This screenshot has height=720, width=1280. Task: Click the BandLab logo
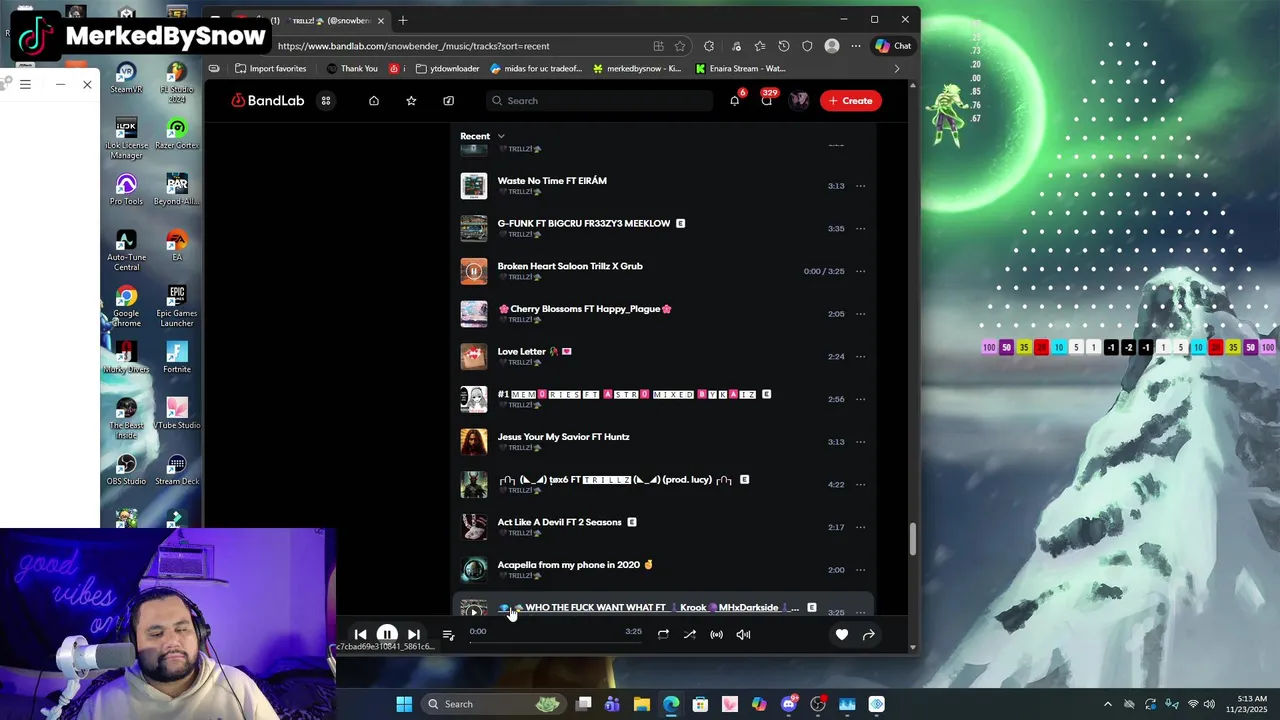pos(268,101)
